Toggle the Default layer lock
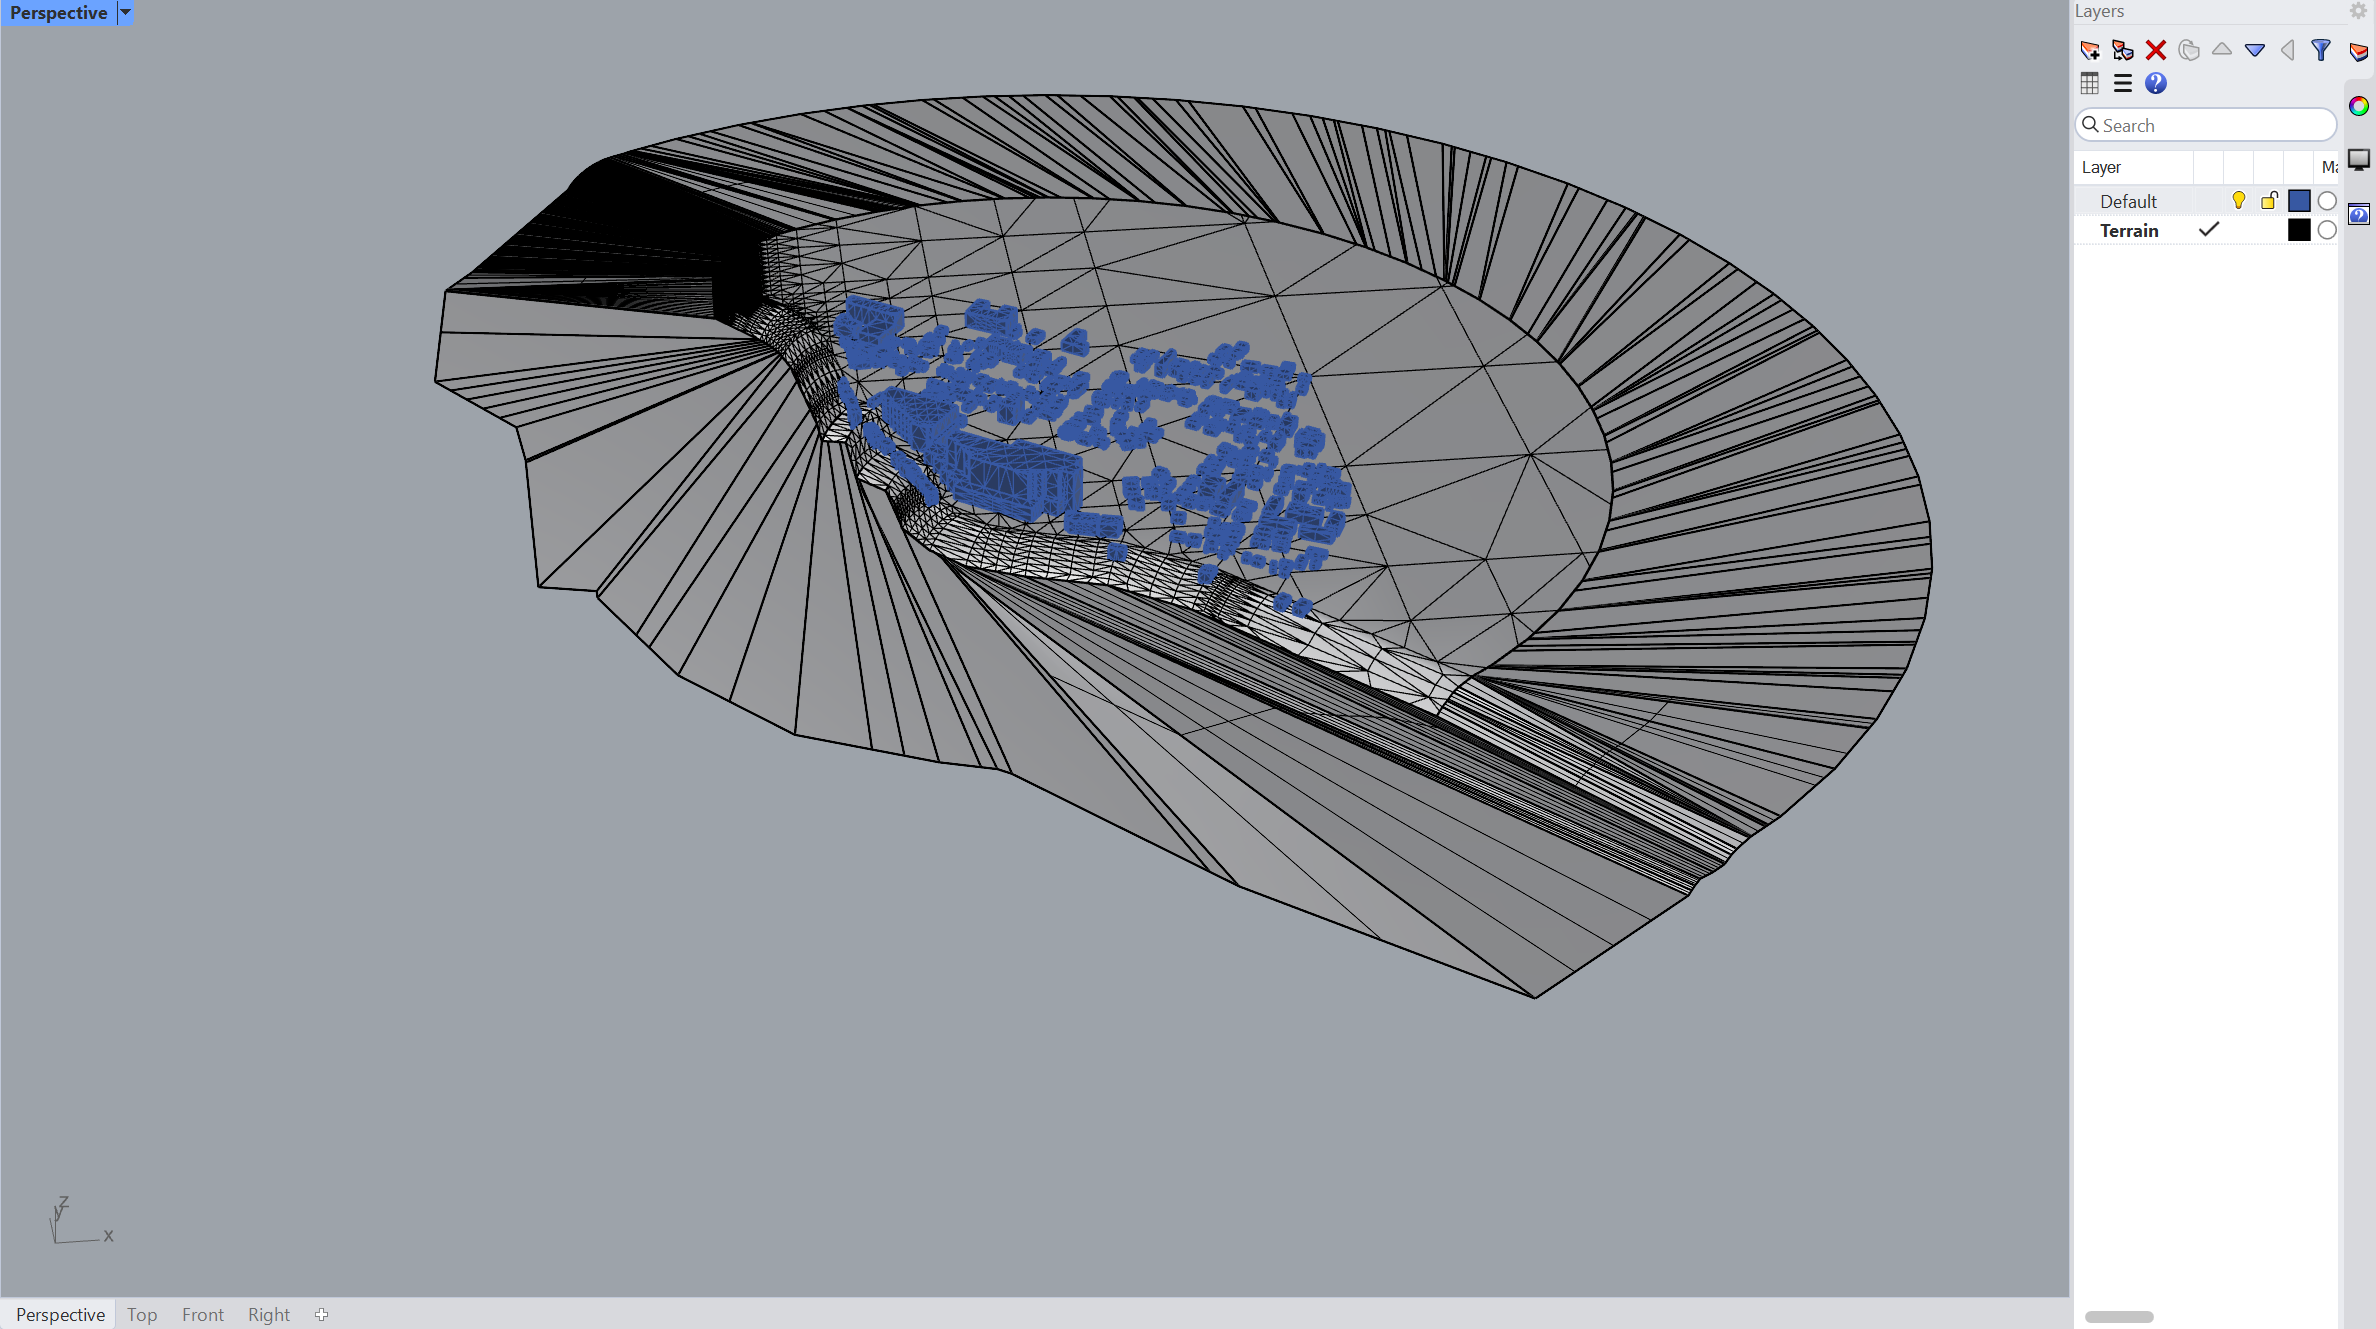This screenshot has height=1329, width=2376. pos(2269,201)
